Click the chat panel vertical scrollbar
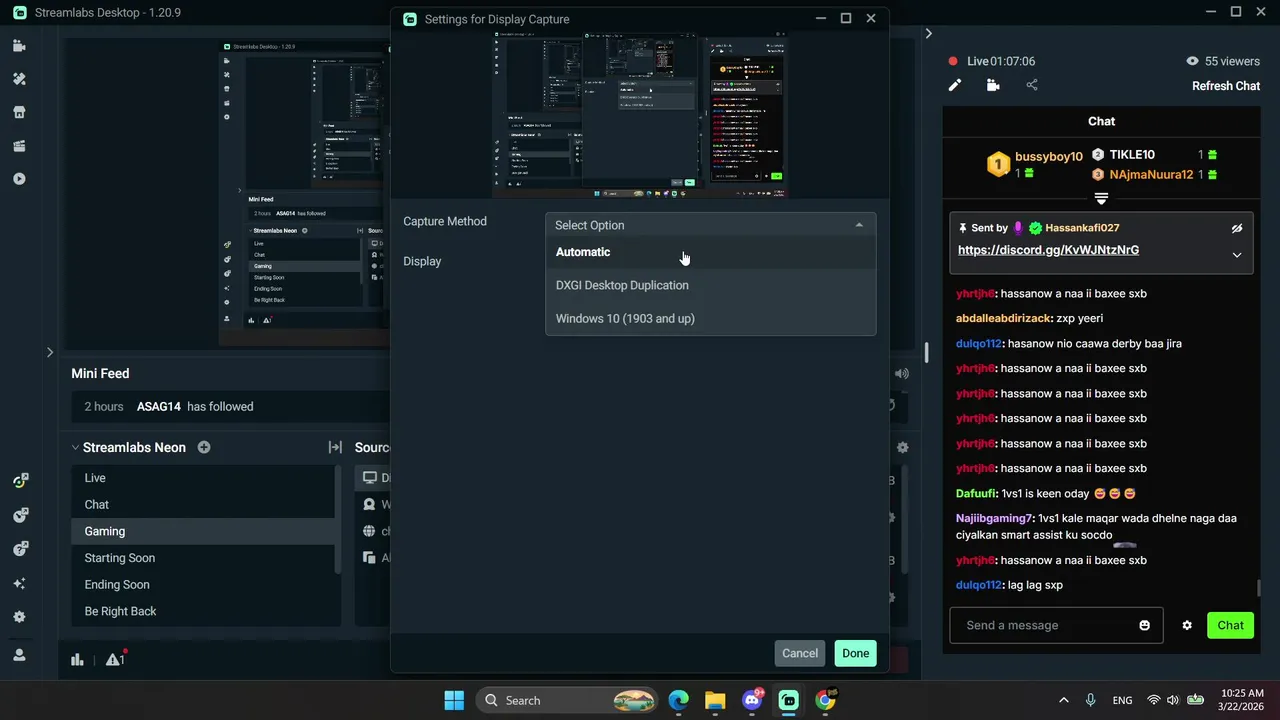Image resolution: width=1280 pixels, height=720 pixels. [1259, 588]
